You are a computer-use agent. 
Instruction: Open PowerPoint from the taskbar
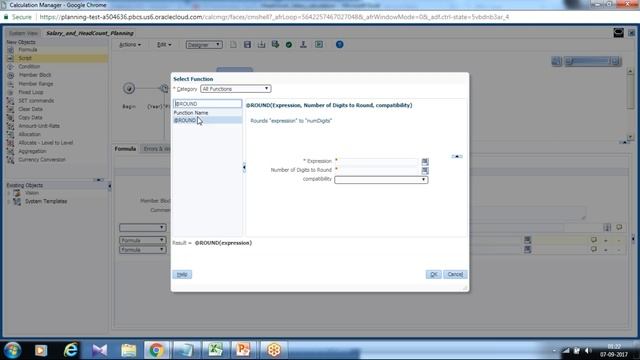point(244,350)
